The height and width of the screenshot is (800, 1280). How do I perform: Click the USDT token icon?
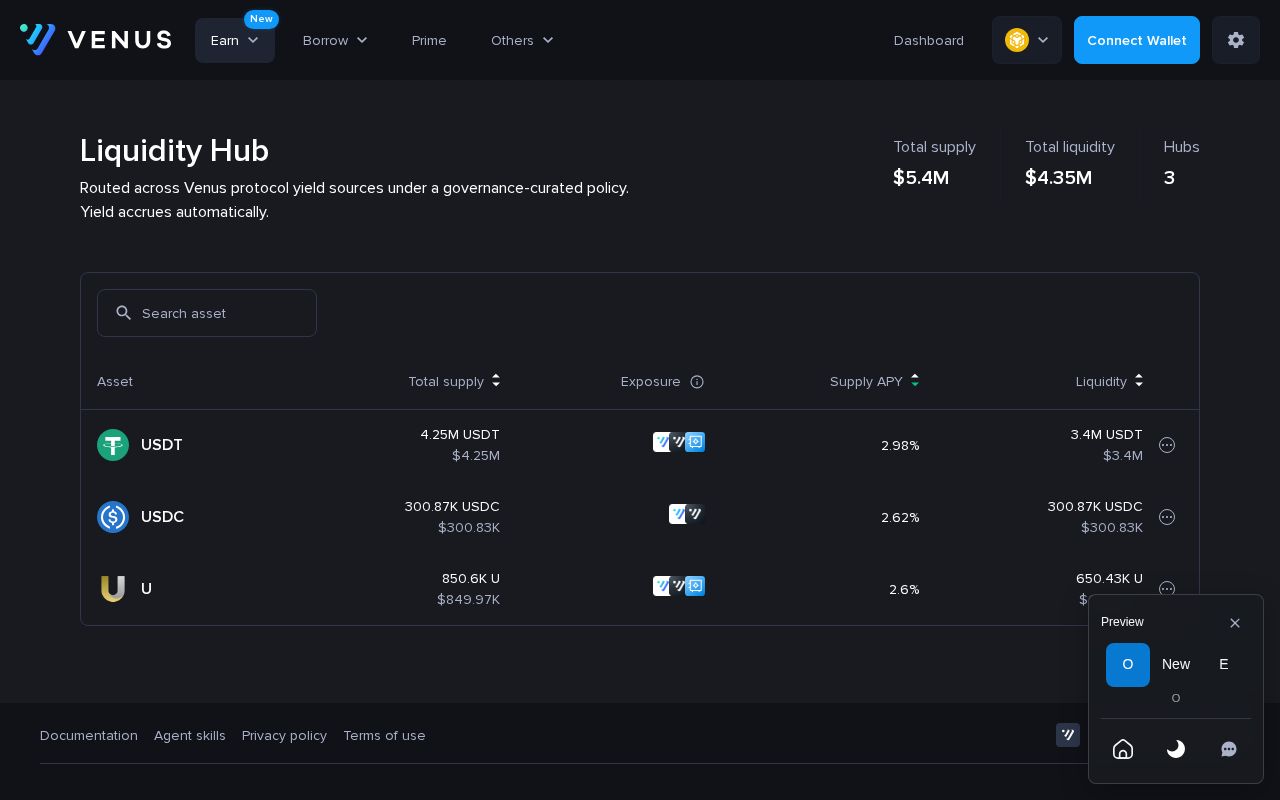pos(113,445)
